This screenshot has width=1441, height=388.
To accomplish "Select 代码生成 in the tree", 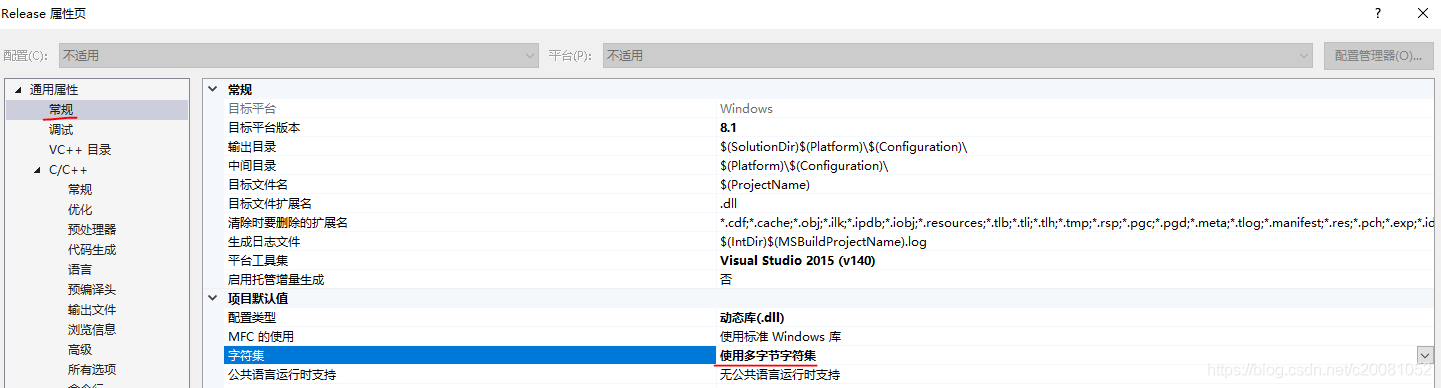I will [92, 249].
